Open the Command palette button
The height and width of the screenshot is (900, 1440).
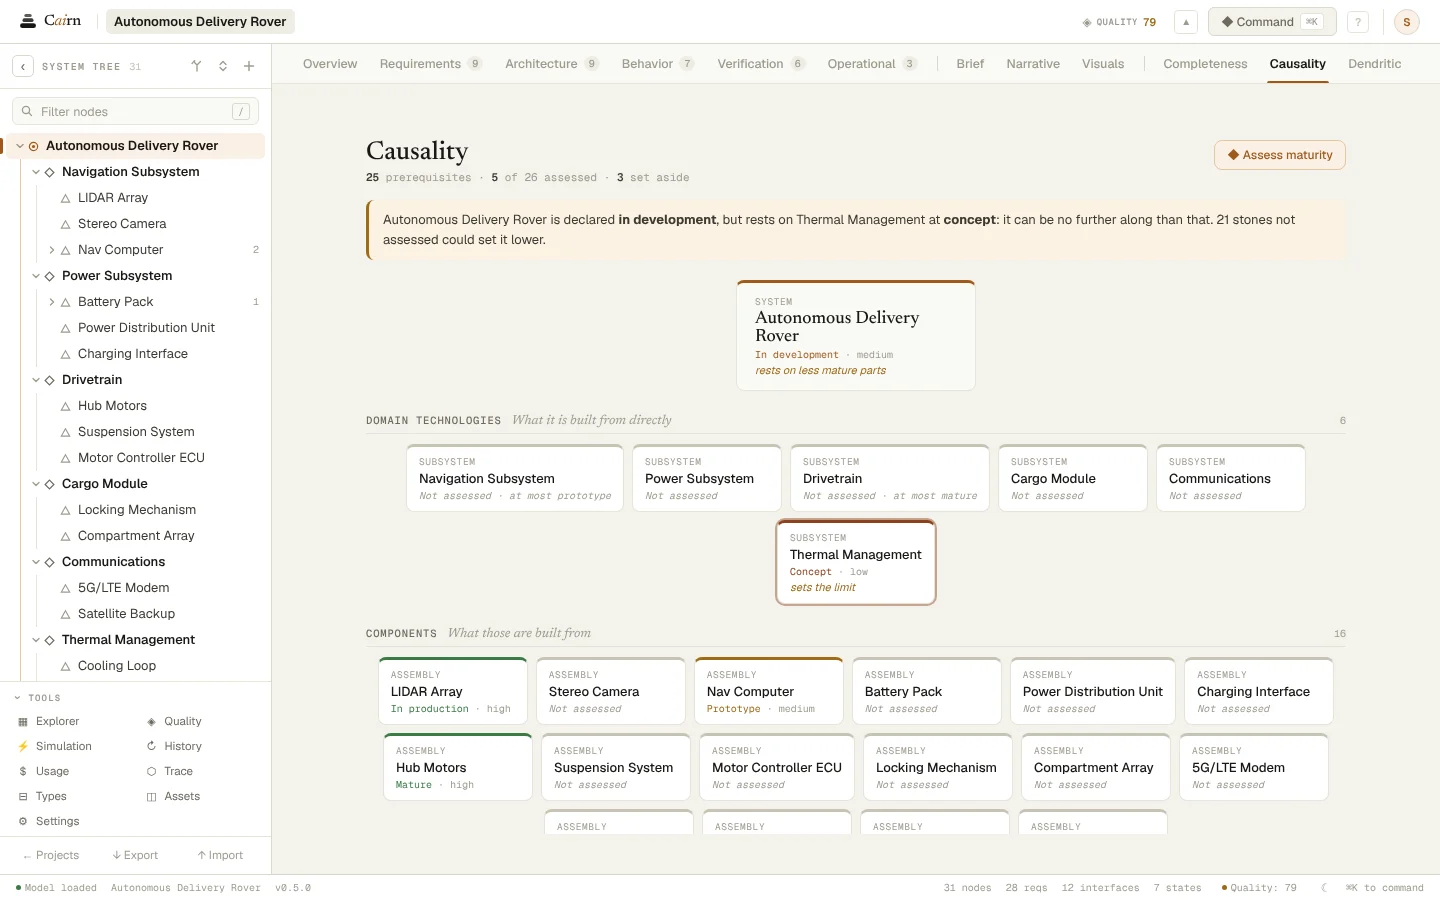click(1272, 22)
